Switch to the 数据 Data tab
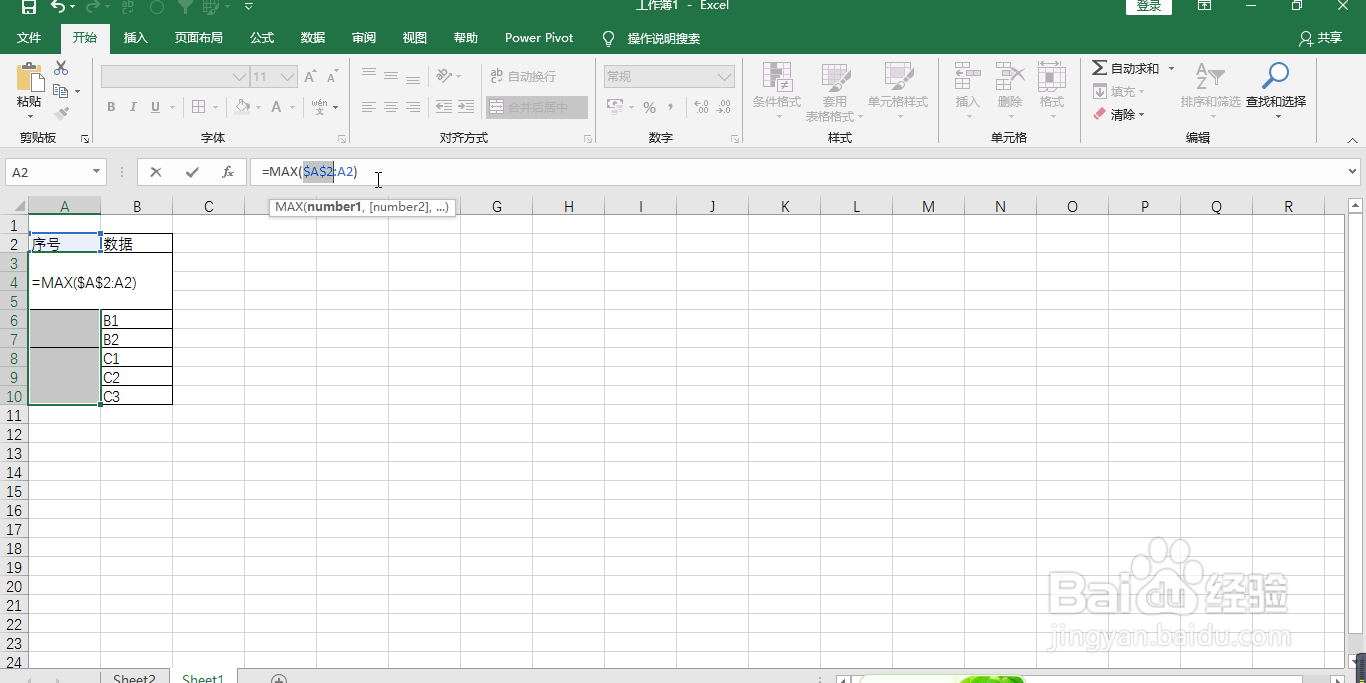 [x=313, y=38]
